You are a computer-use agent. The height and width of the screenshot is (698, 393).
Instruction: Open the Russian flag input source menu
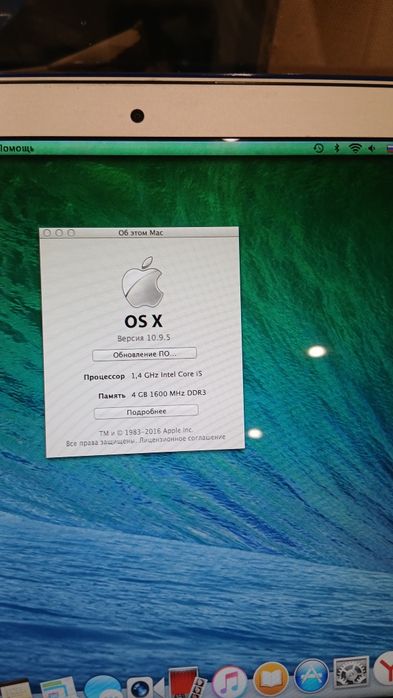[390, 148]
